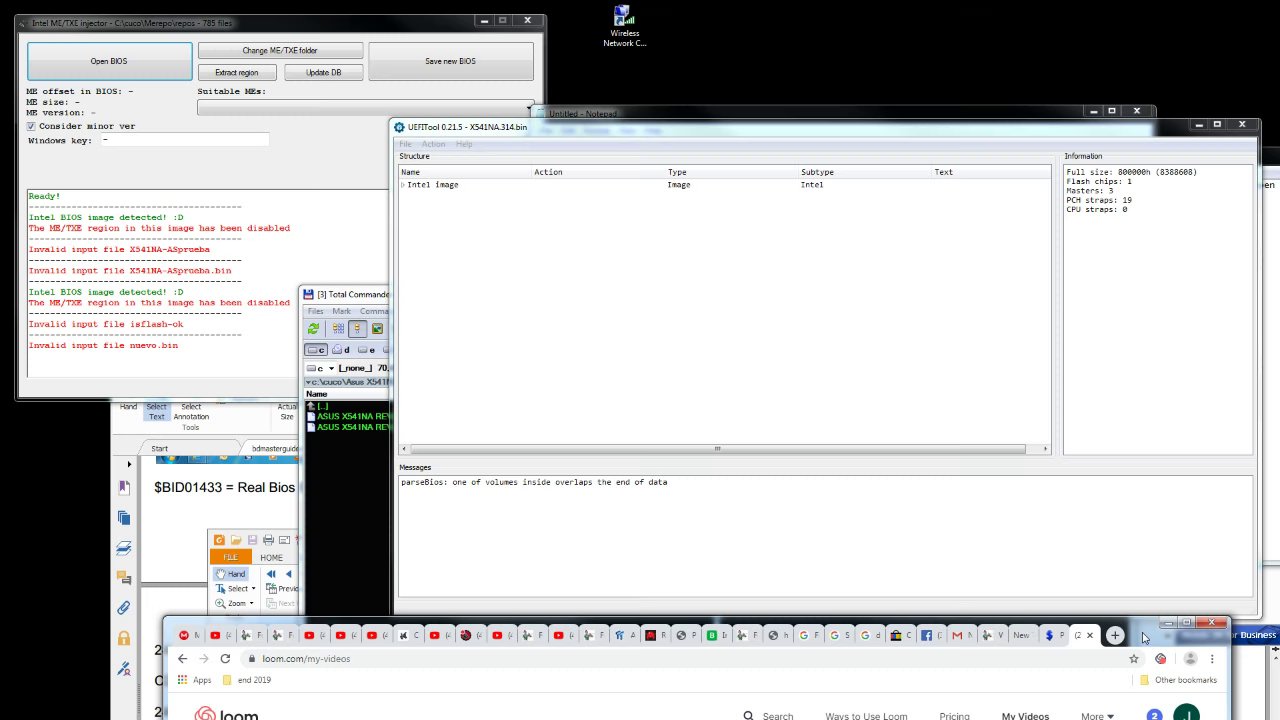
Task: Expand the More dropdown on Loom
Action: point(1097,716)
